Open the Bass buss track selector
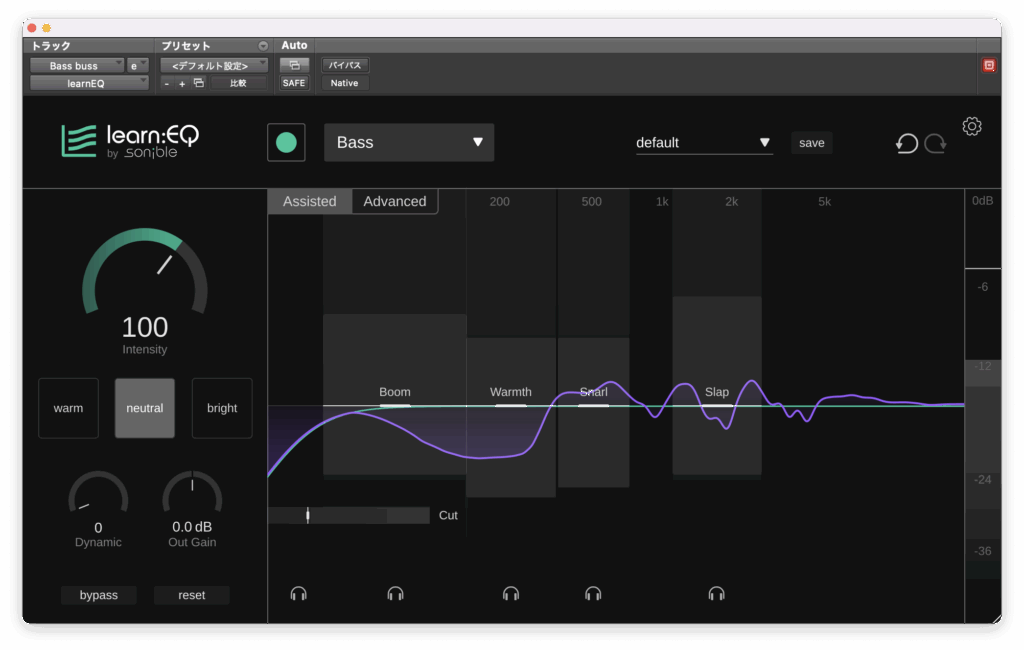1024x650 pixels. (x=76, y=65)
